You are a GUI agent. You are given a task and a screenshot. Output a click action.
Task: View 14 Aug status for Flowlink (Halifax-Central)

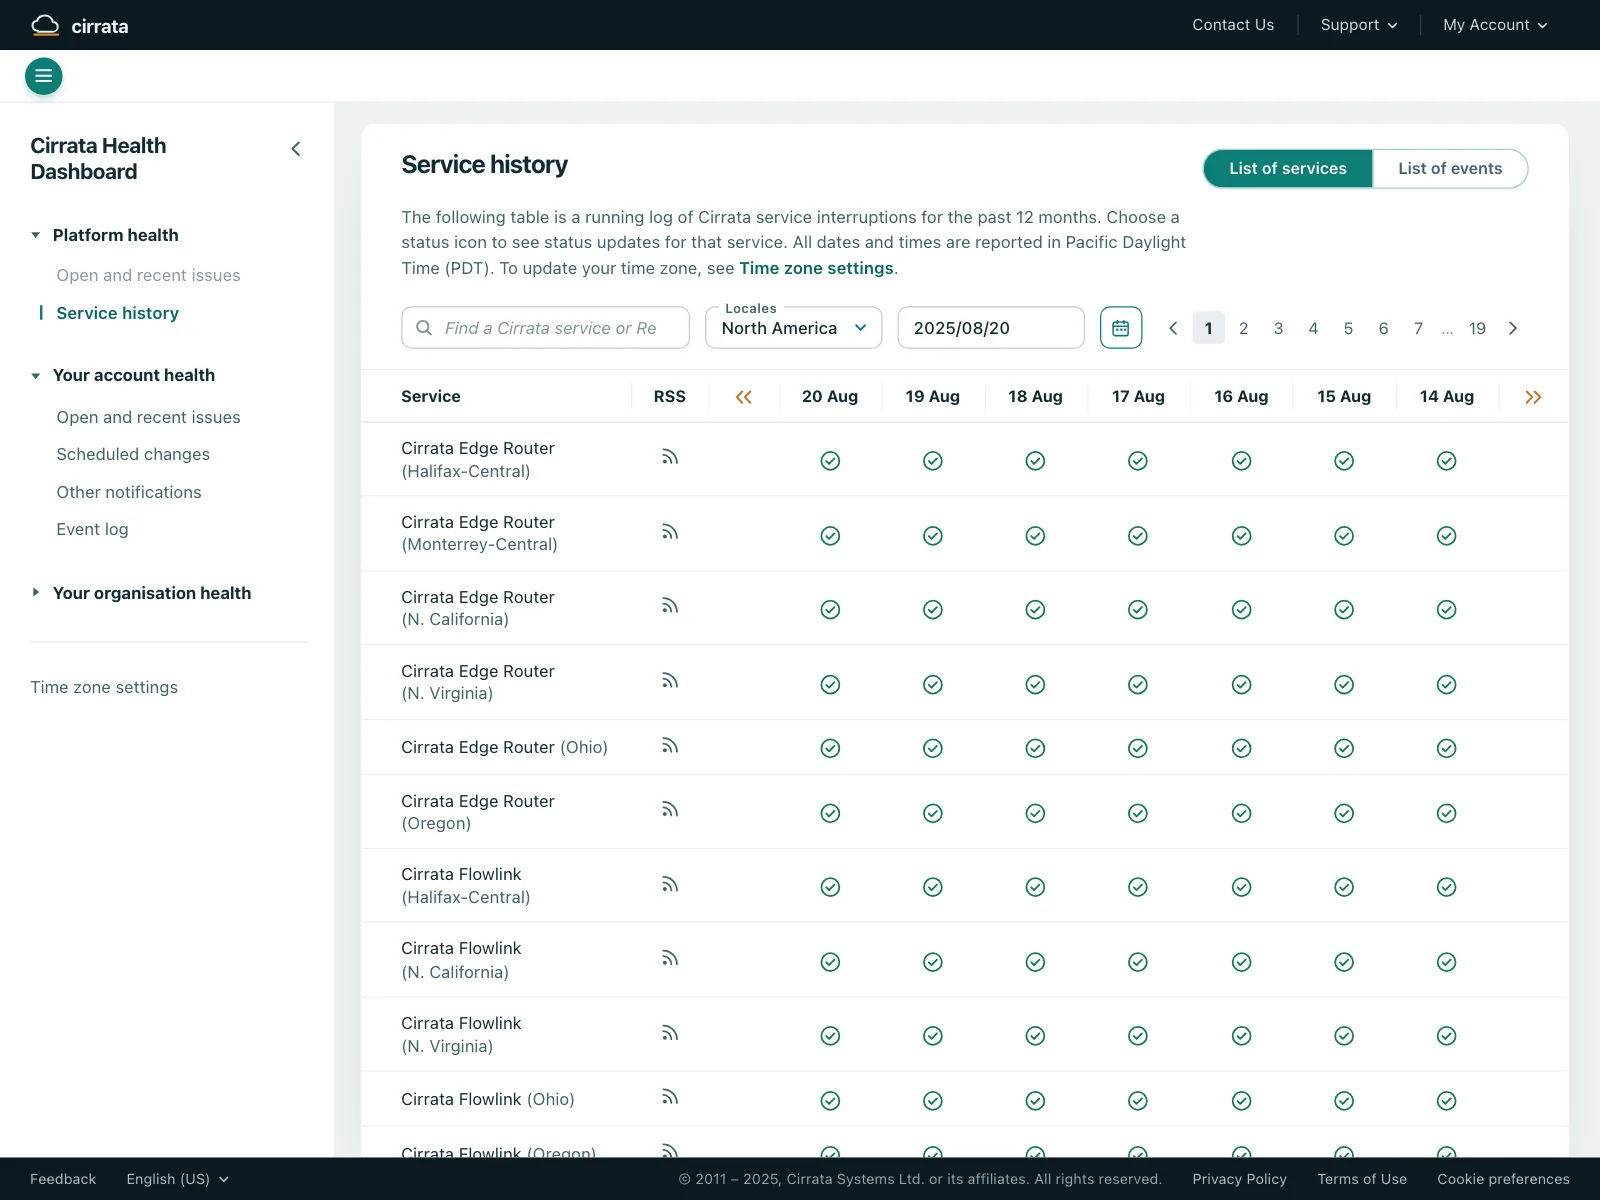[1447, 887]
